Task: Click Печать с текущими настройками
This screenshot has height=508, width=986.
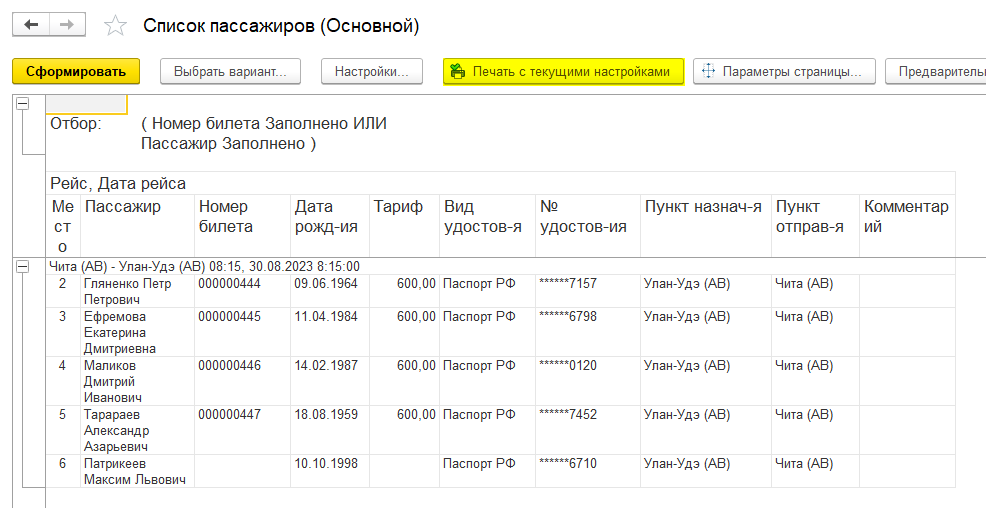Action: (563, 71)
